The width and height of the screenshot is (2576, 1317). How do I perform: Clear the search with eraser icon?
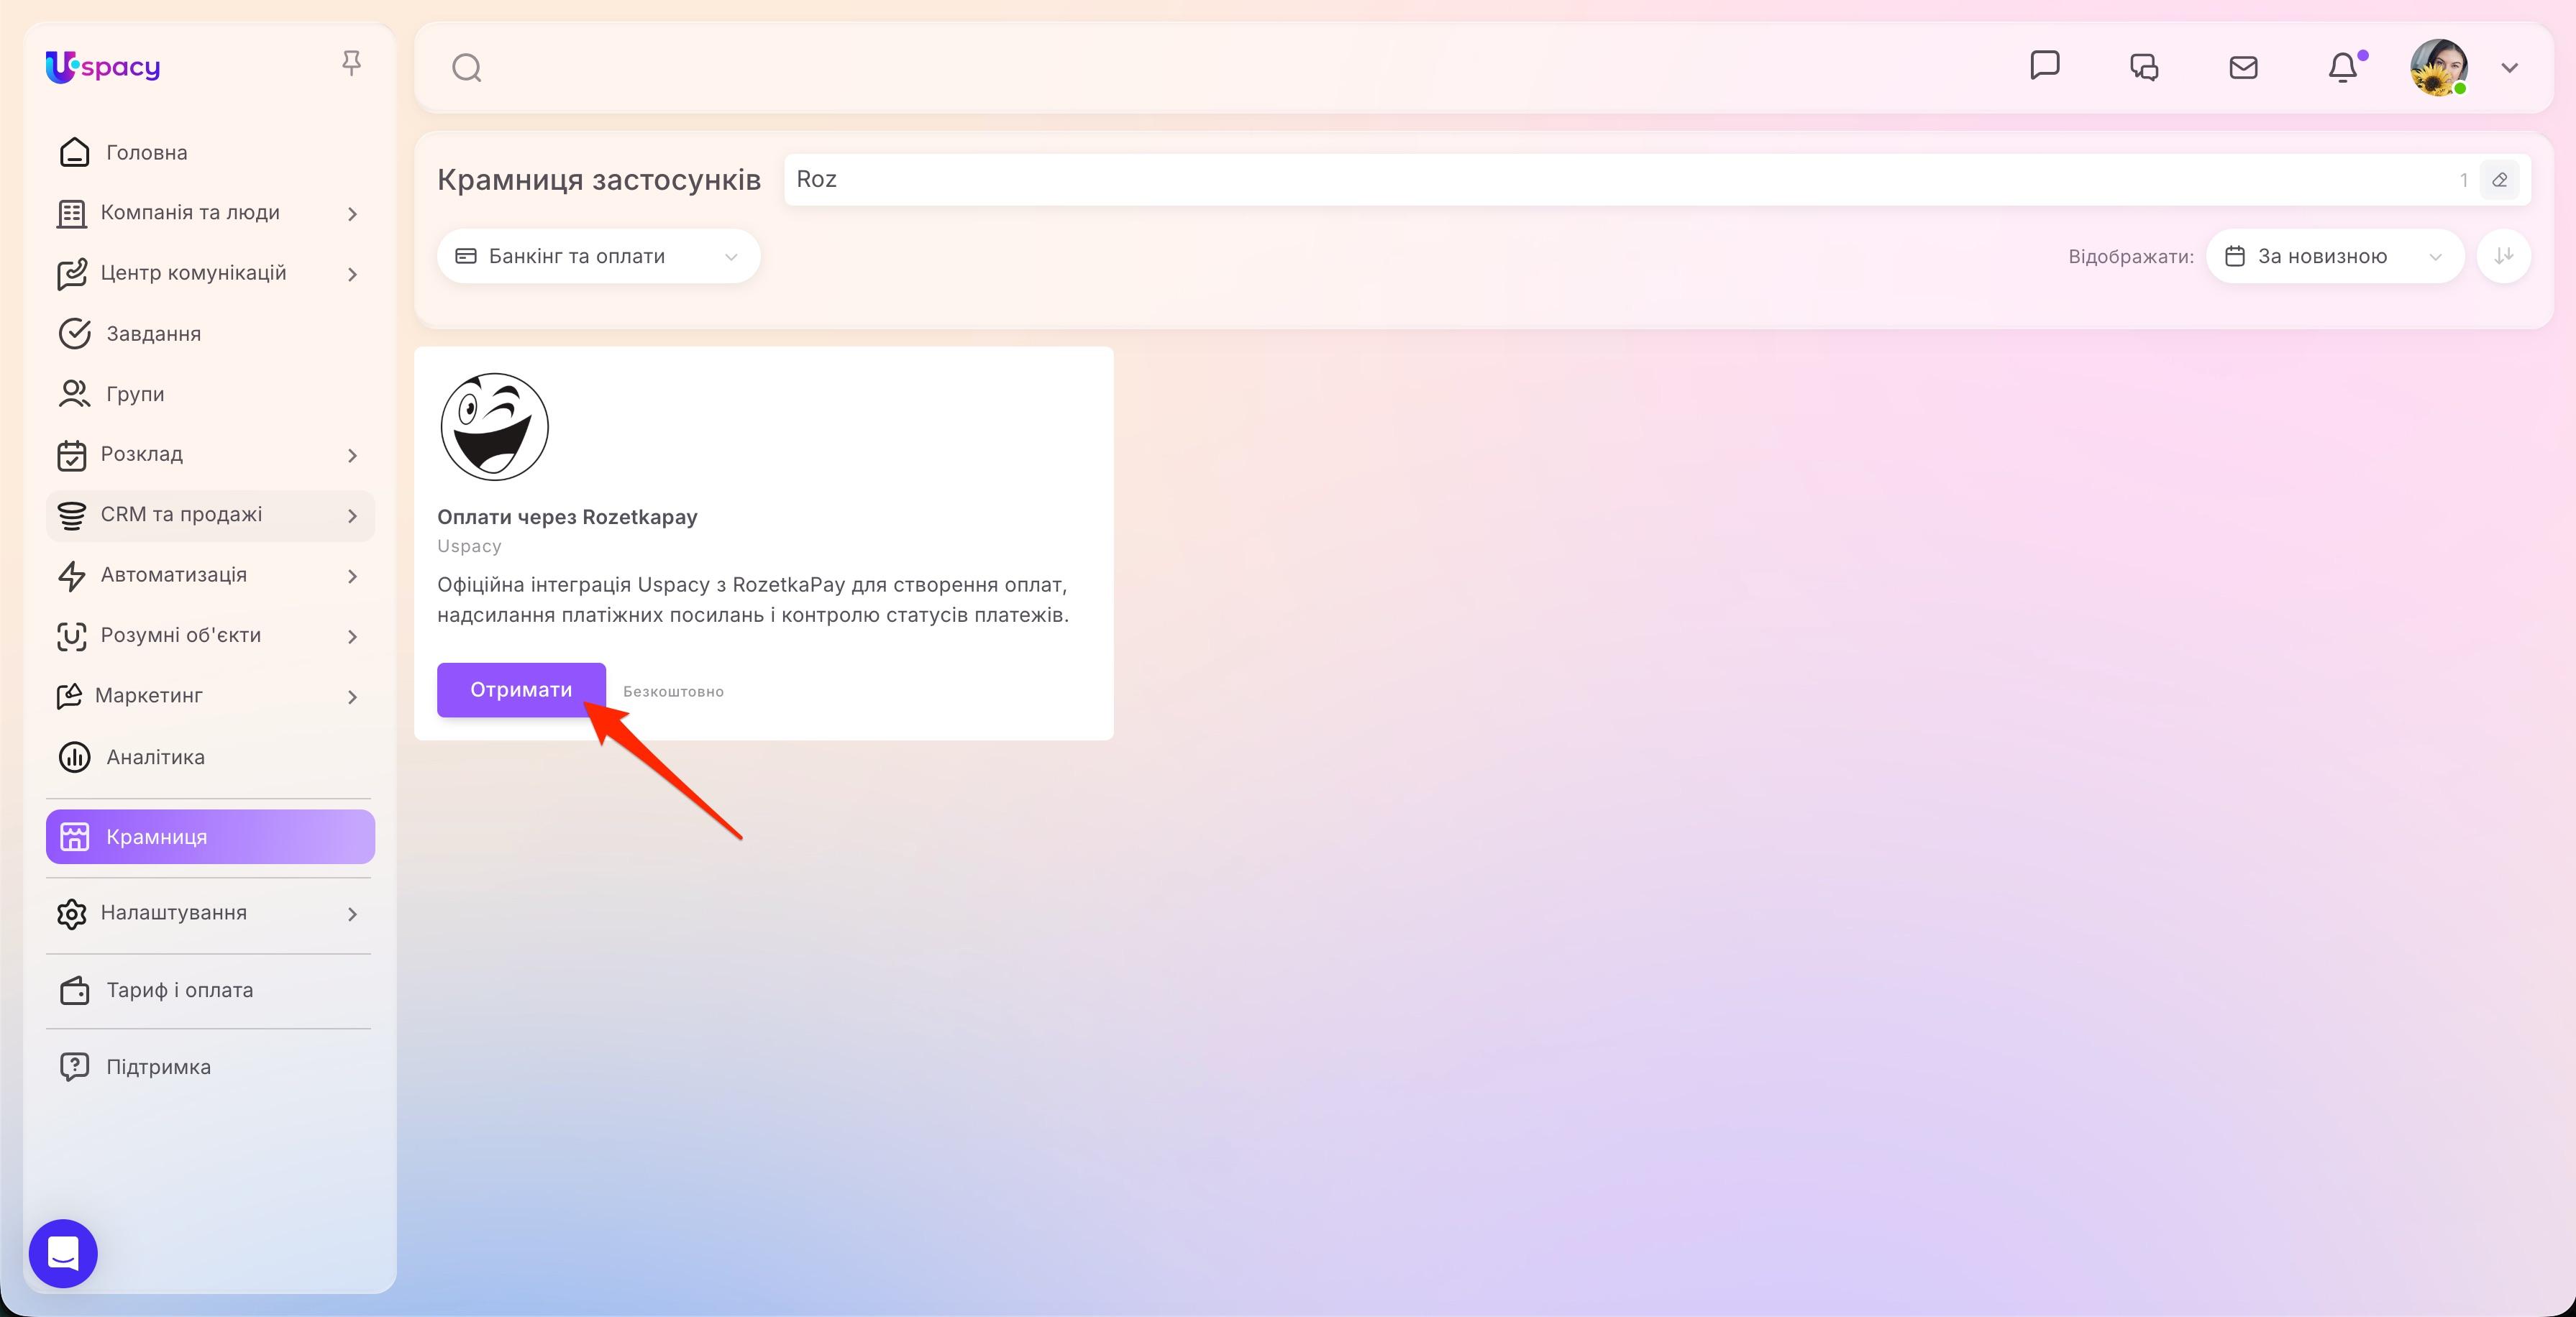pos(2499,180)
